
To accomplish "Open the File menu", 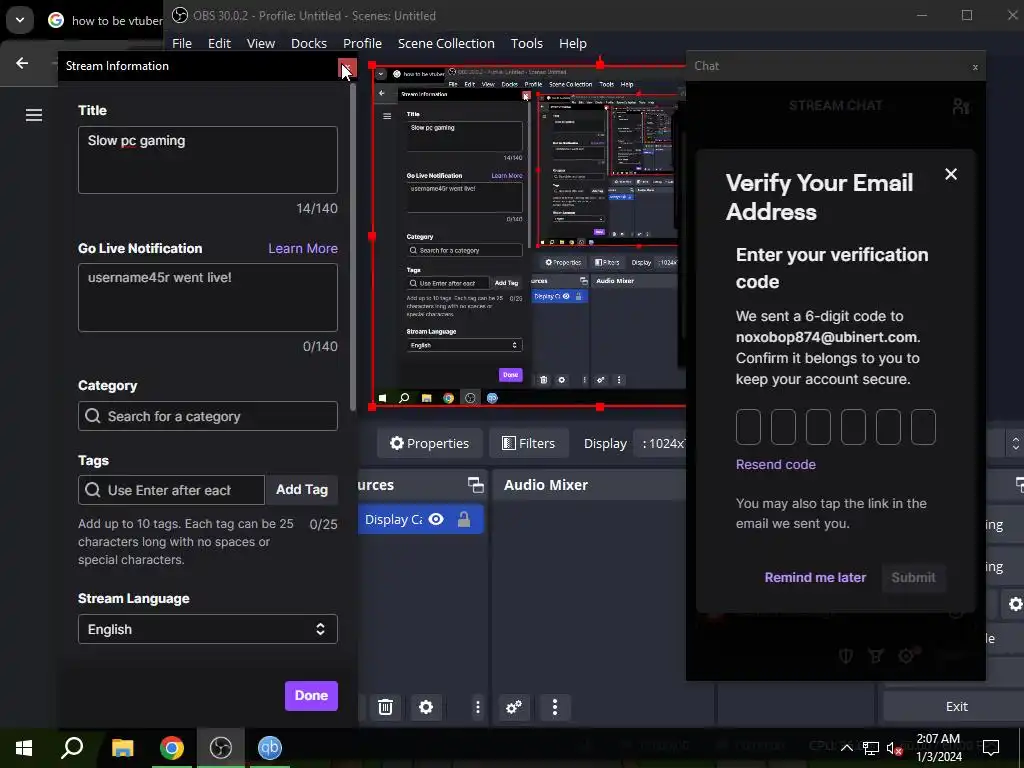I will point(182,43).
